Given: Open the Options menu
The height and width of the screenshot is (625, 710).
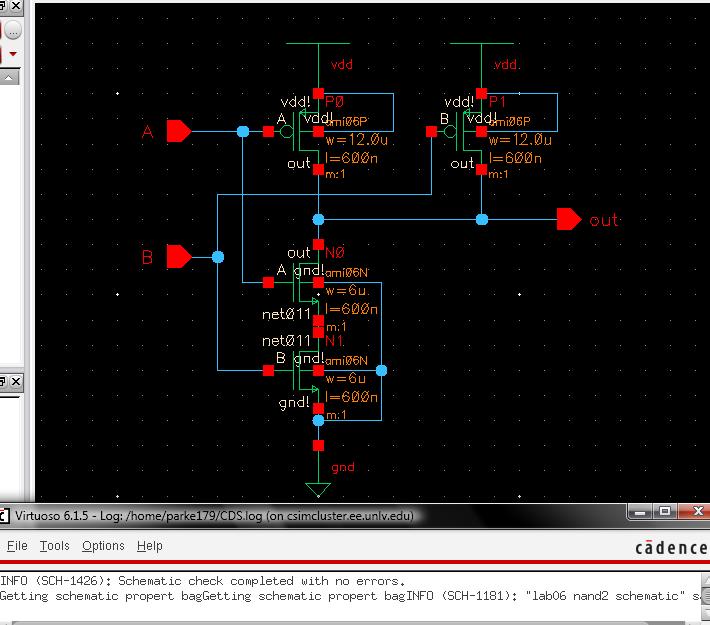Looking at the screenshot, I should pyautogui.click(x=103, y=546).
